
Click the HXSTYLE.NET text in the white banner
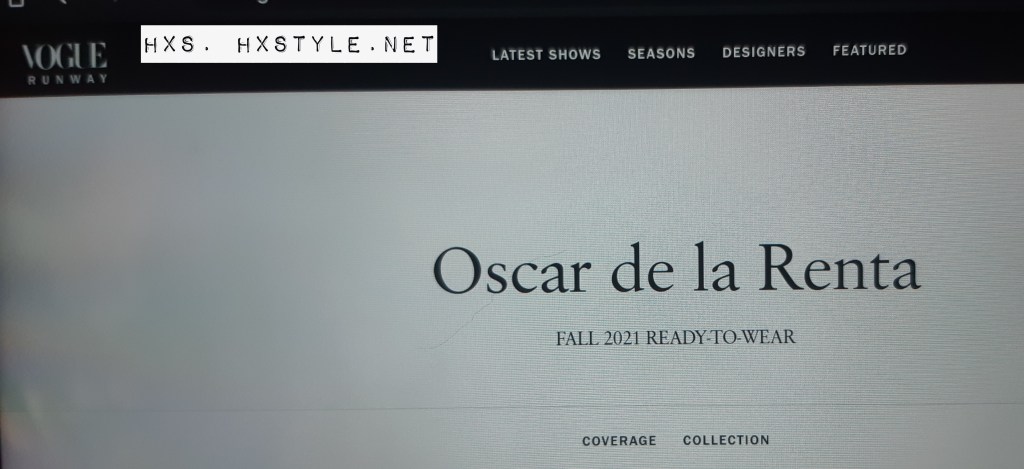[336, 44]
